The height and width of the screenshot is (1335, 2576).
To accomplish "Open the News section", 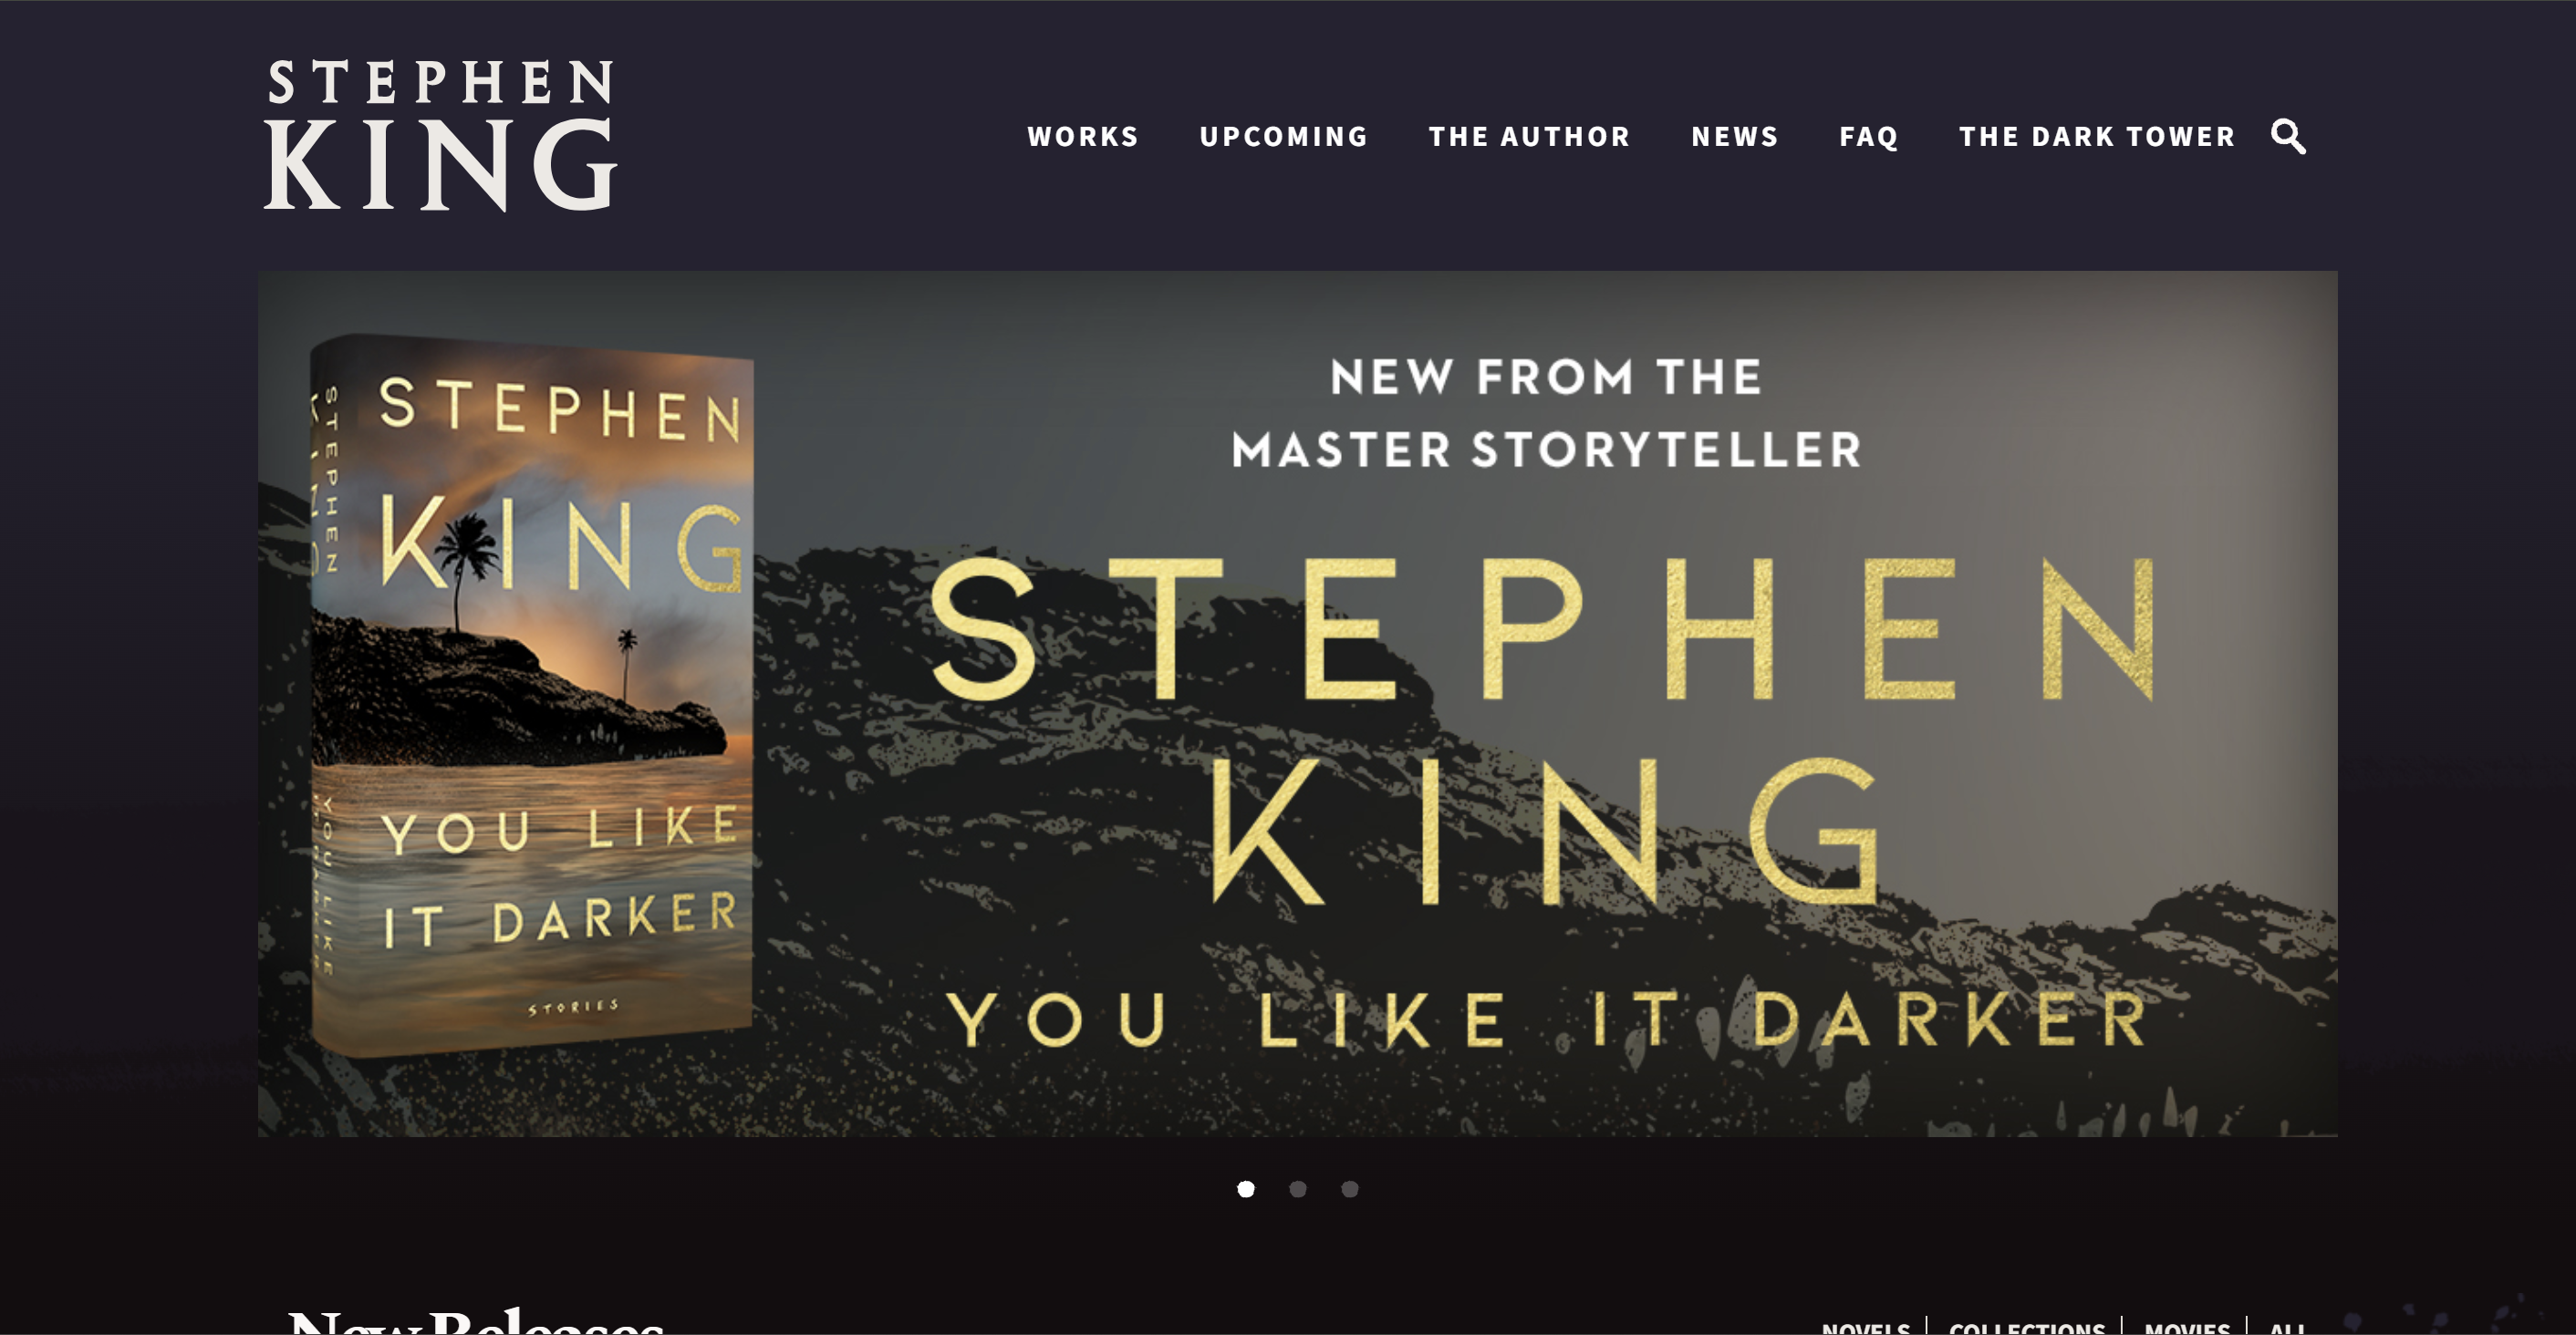I will [1735, 136].
